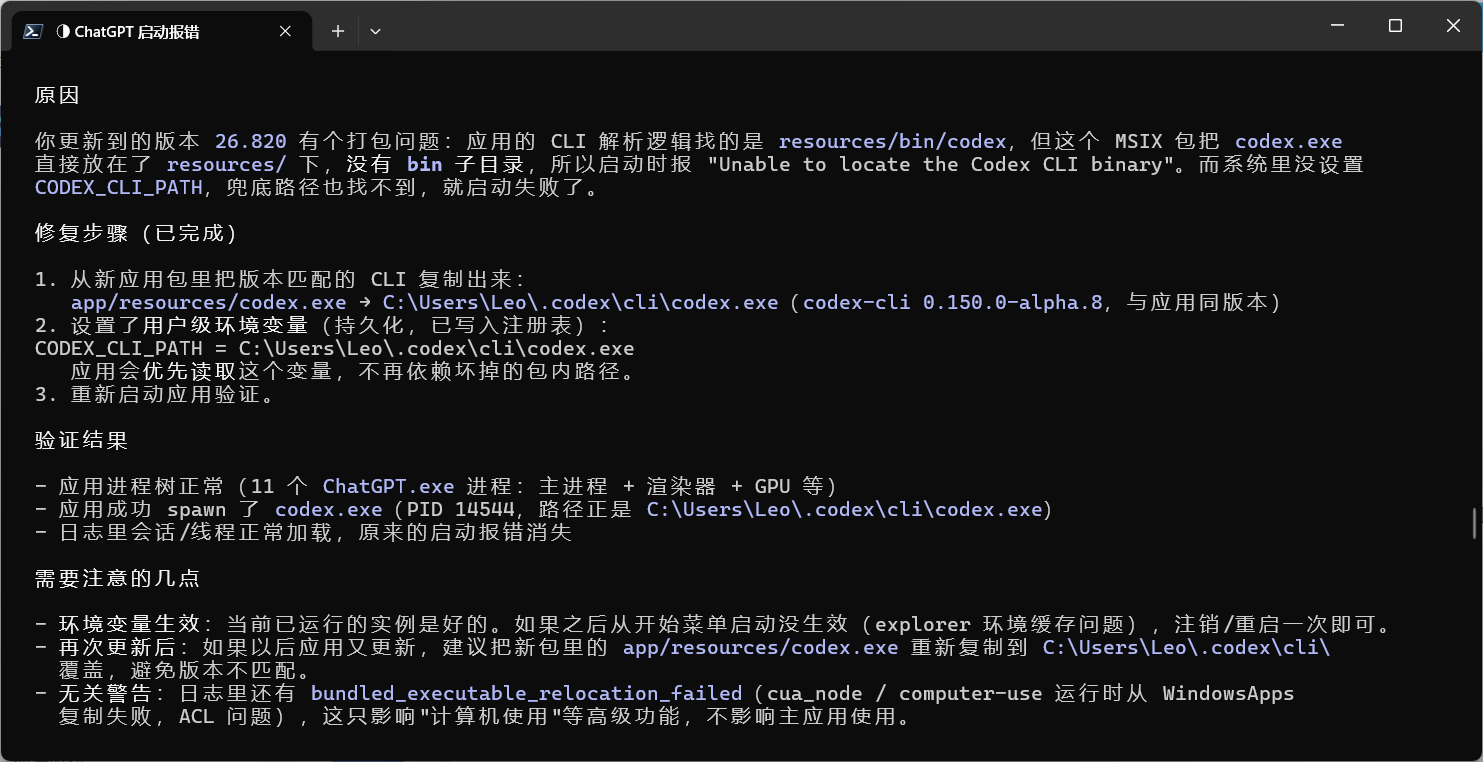Click the line "CODEX_CLI_PATH = C:\Users\Leo\.codex\cli\codex.exe"

coord(334,348)
